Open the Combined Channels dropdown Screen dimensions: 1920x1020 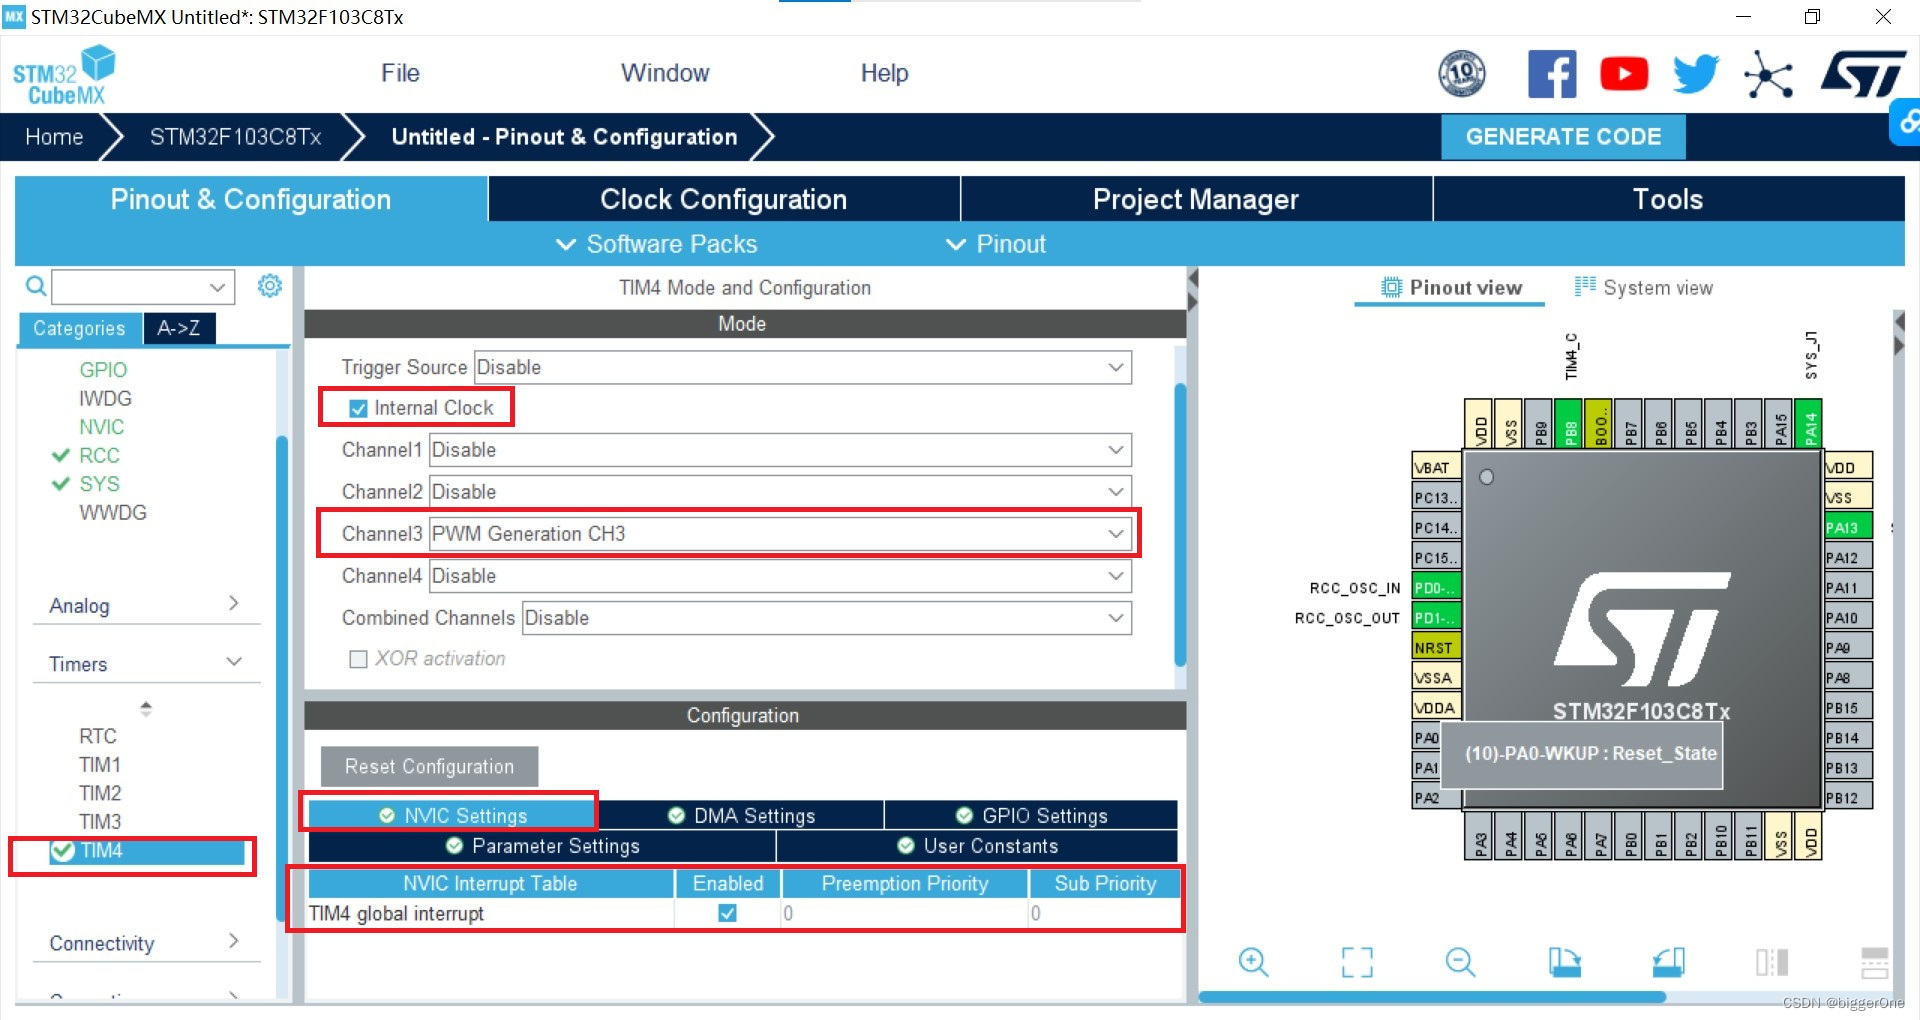[827, 618]
